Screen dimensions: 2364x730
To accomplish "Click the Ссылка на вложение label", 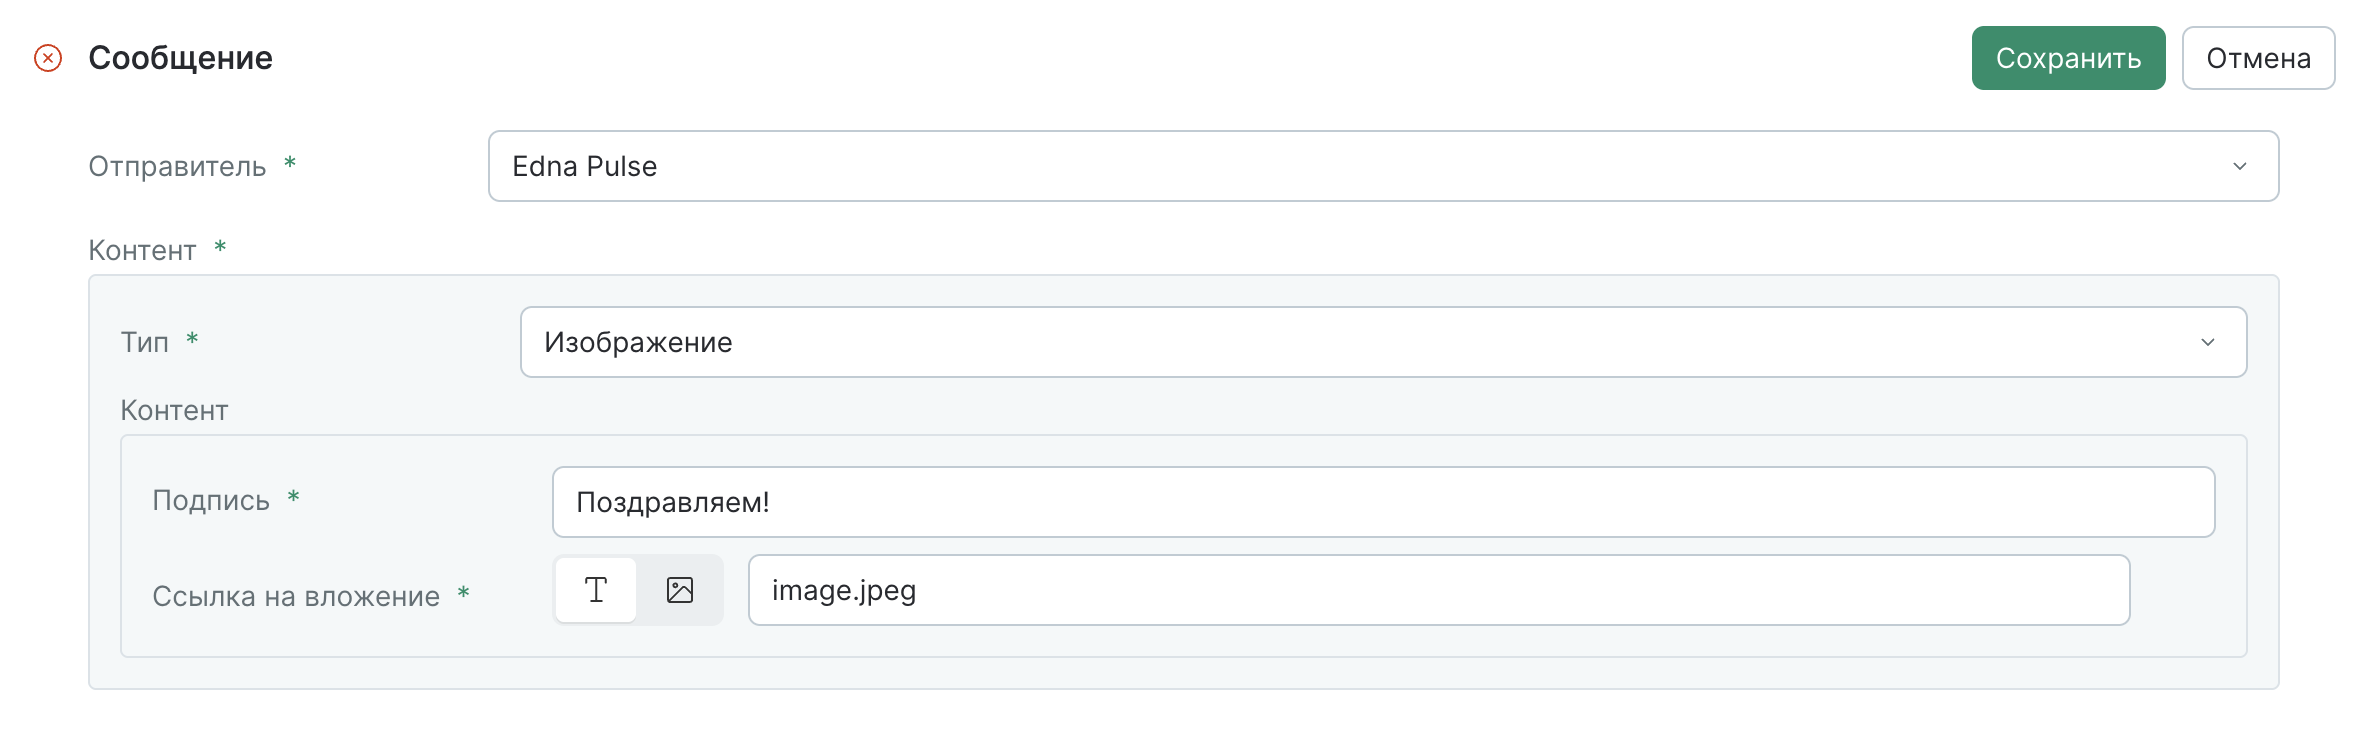I will [296, 596].
